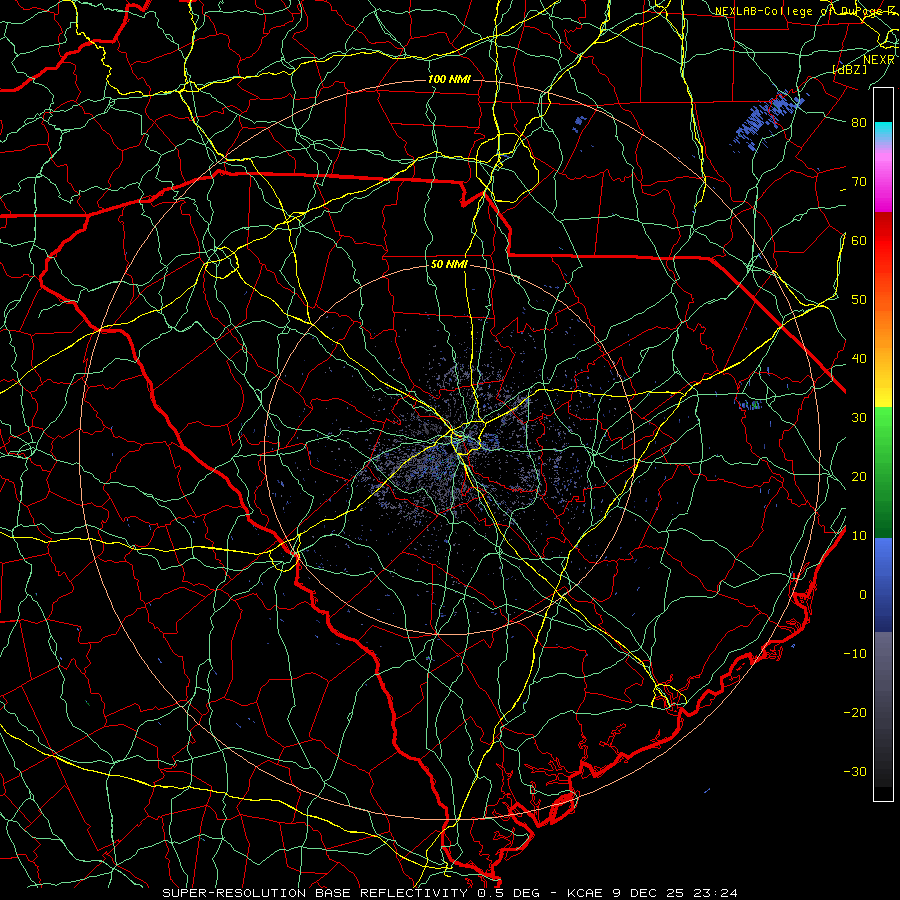
Task: Click the 20 value on the dBZ scale
Action: point(859,477)
